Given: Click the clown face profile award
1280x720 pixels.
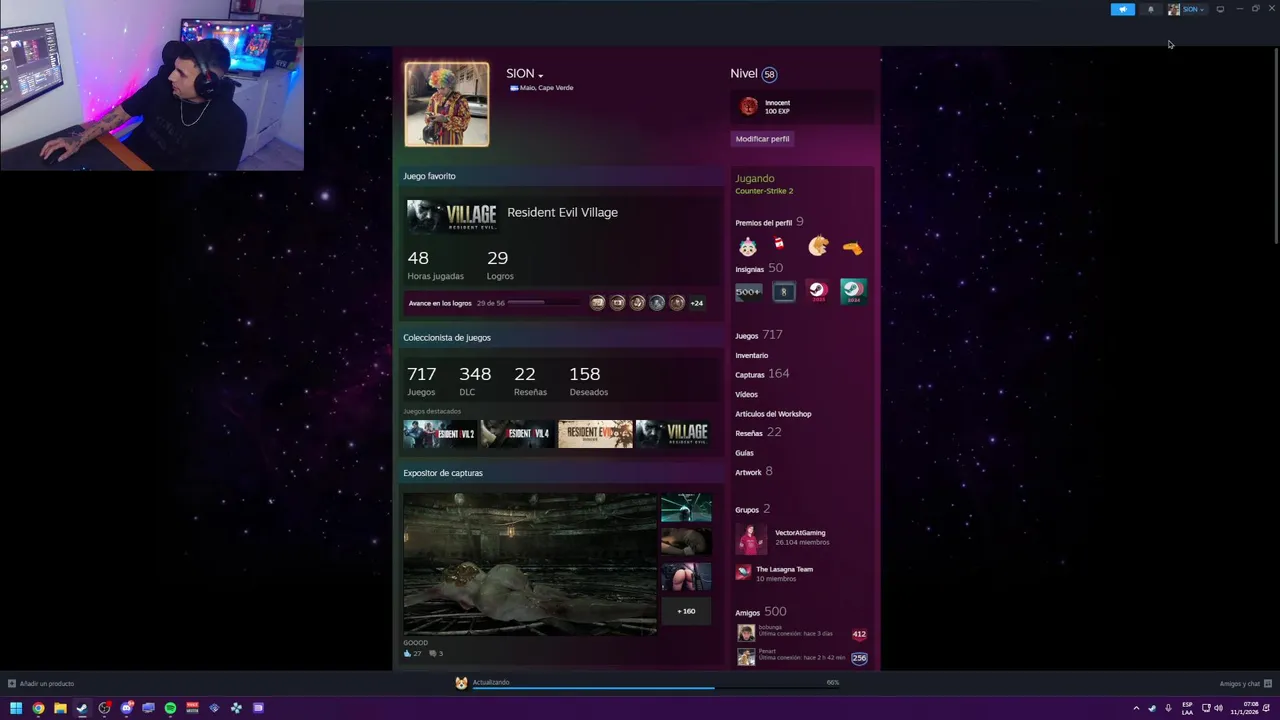Looking at the screenshot, I should [748, 246].
